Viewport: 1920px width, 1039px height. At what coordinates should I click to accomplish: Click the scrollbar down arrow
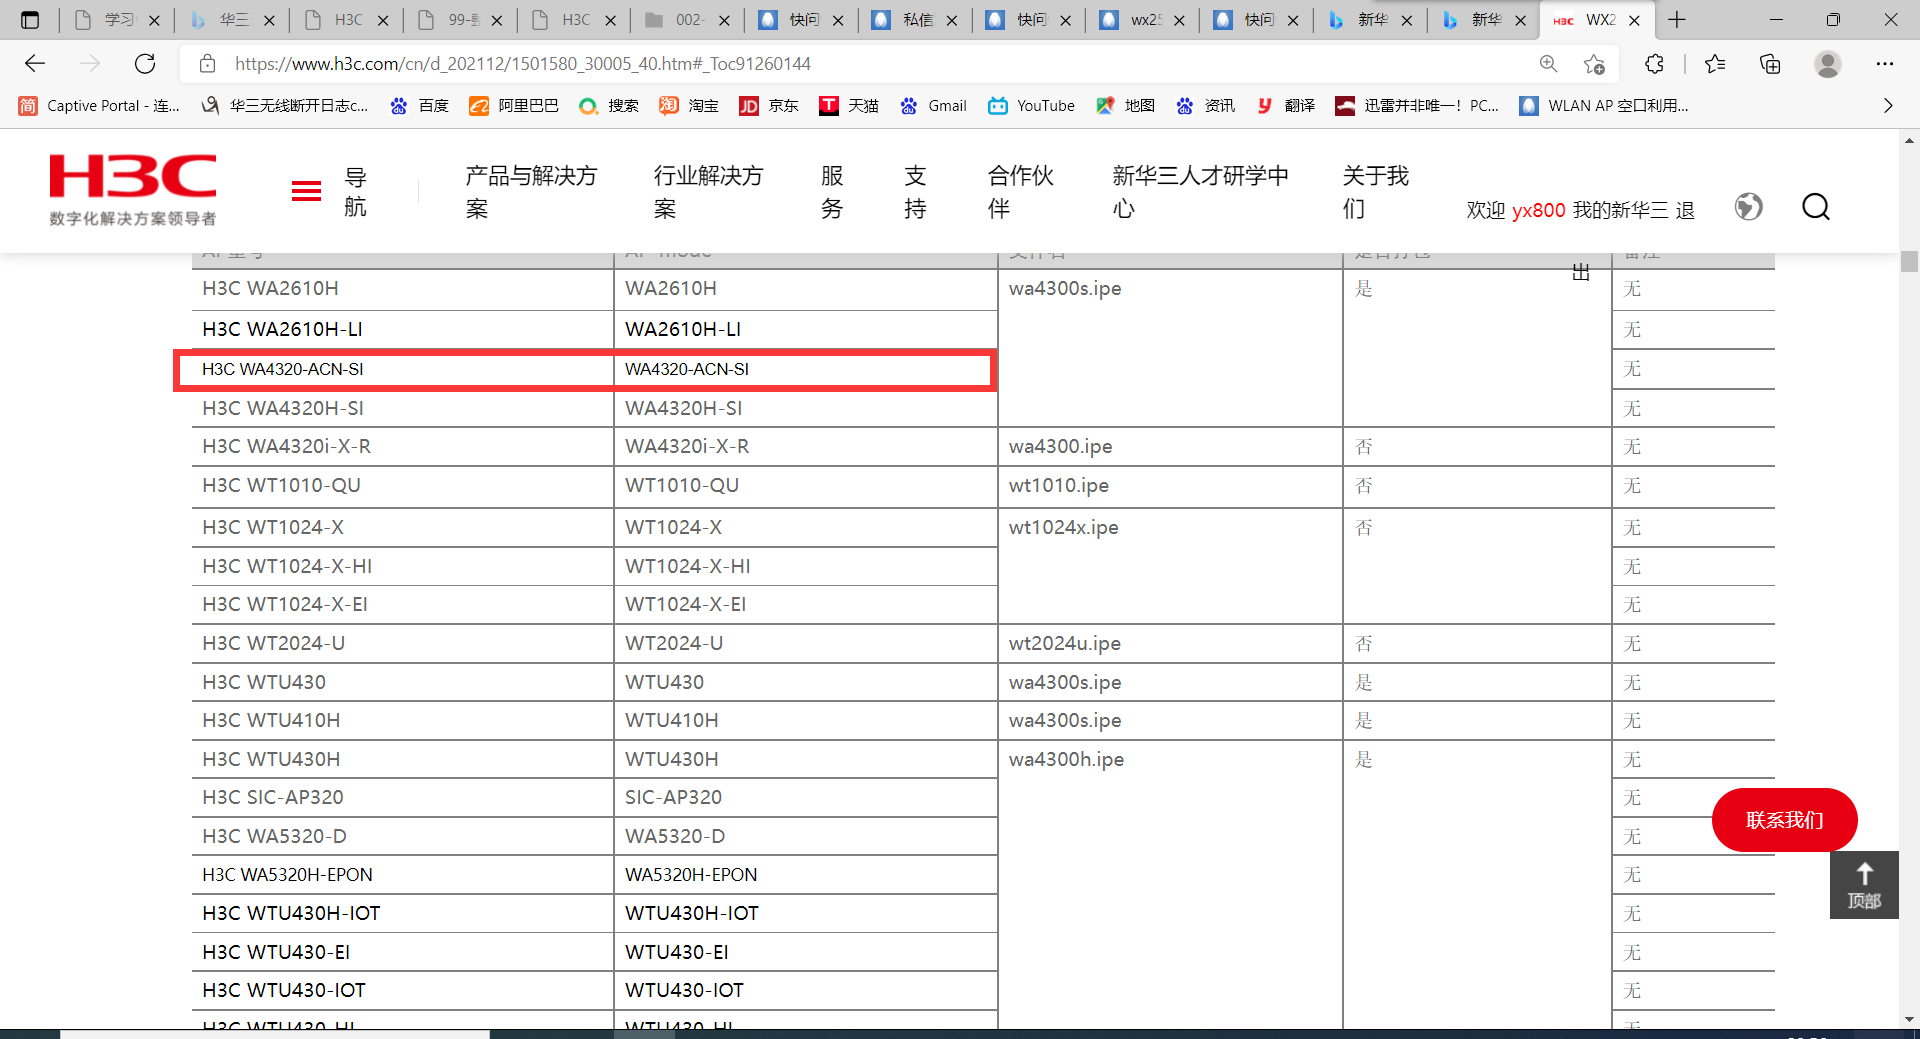[x=1909, y=1019]
